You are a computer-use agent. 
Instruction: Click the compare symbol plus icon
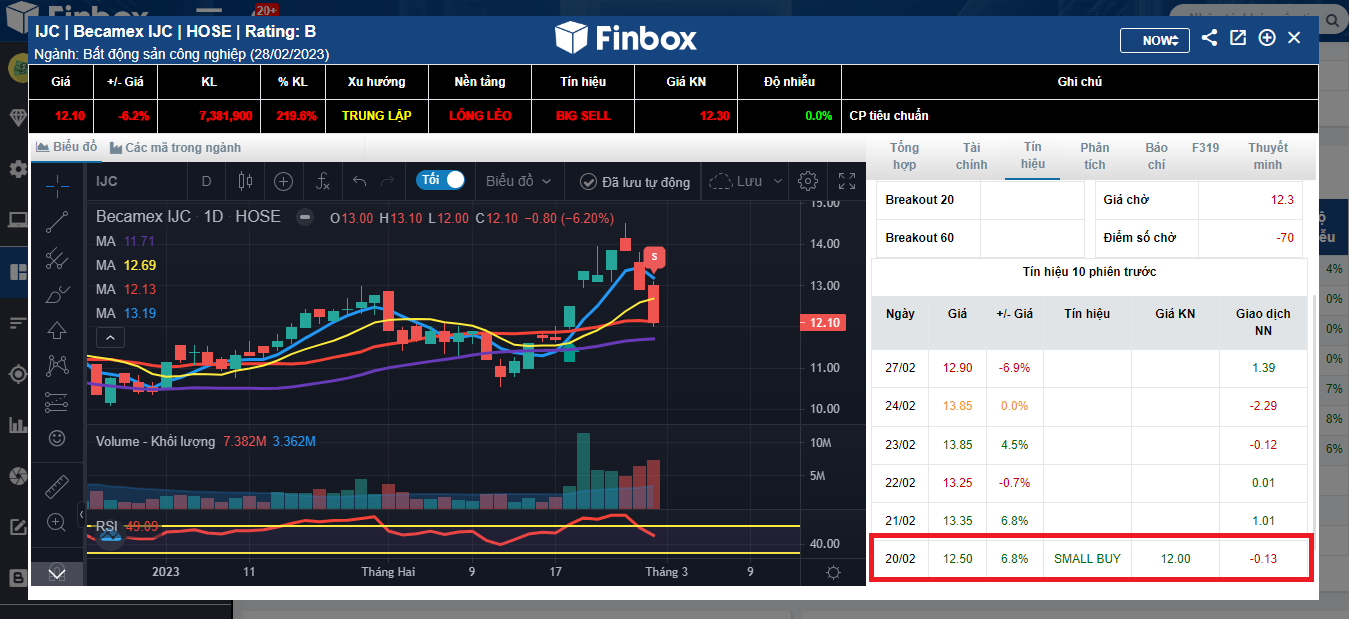(x=284, y=181)
